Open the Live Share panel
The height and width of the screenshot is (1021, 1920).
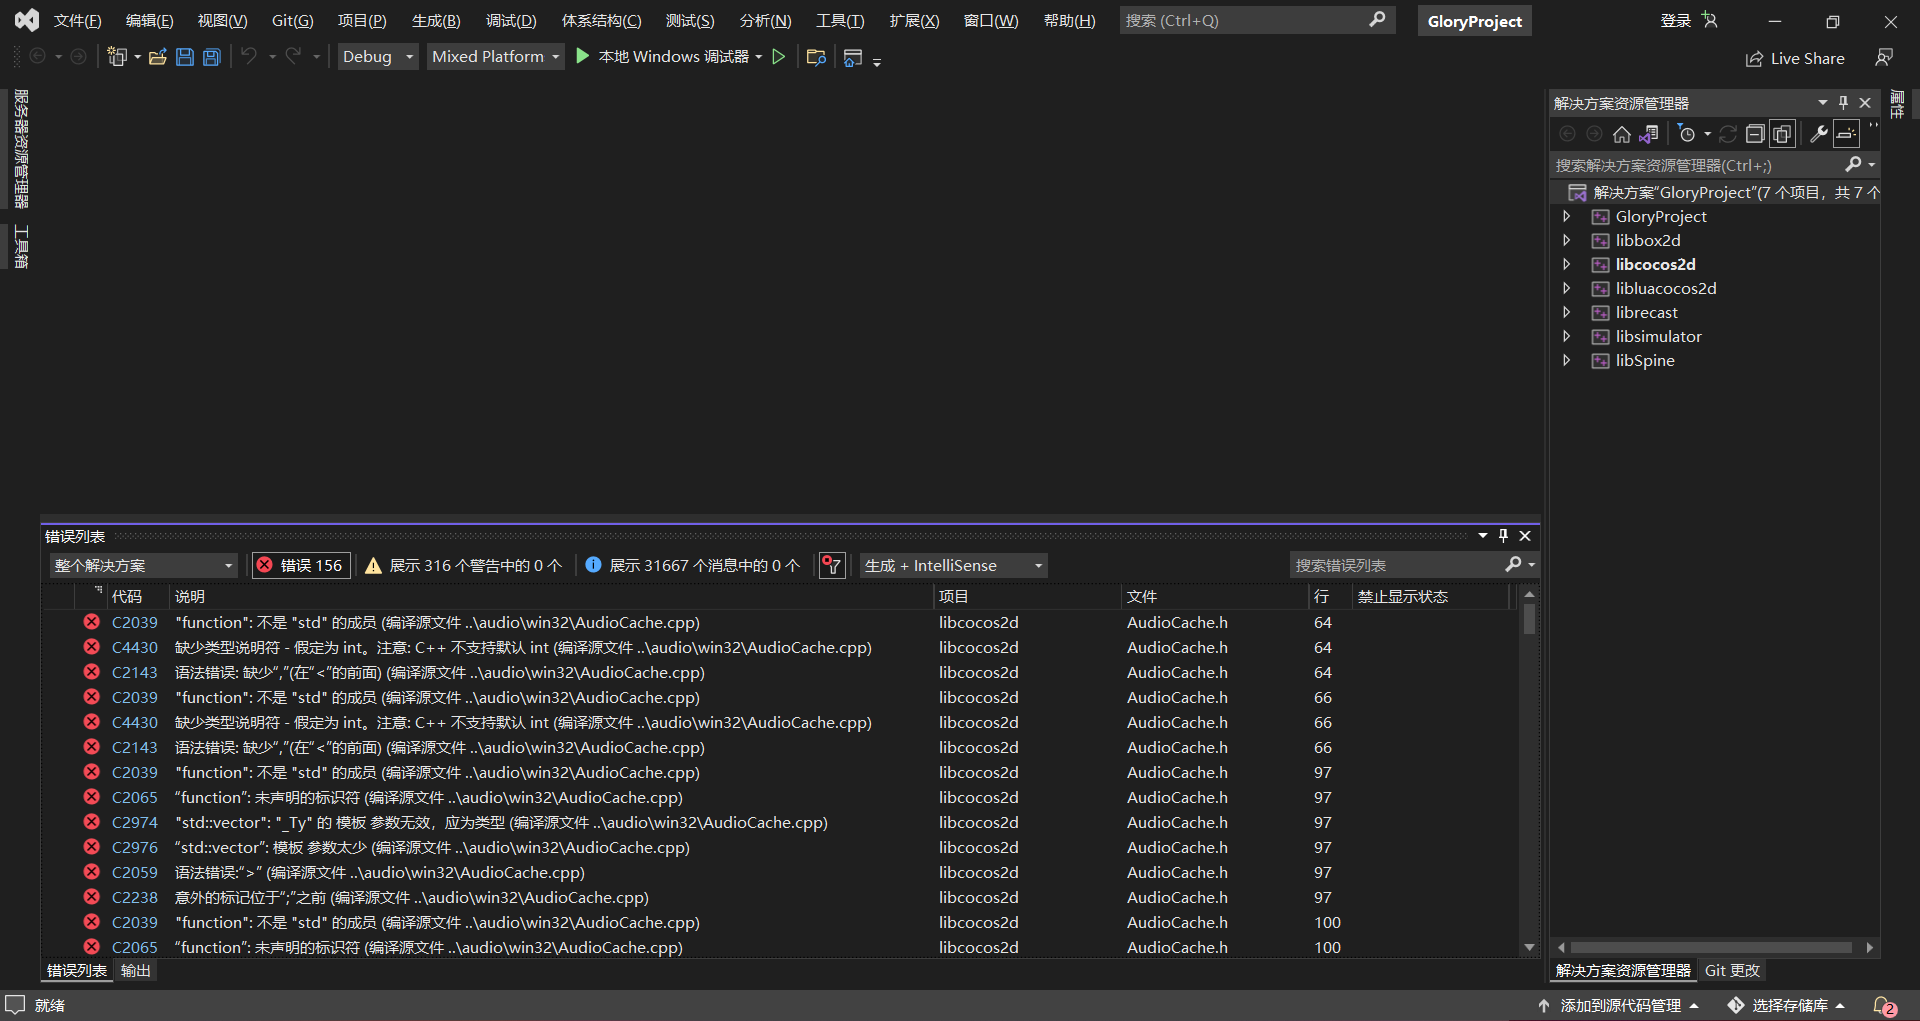pyautogui.click(x=1795, y=58)
